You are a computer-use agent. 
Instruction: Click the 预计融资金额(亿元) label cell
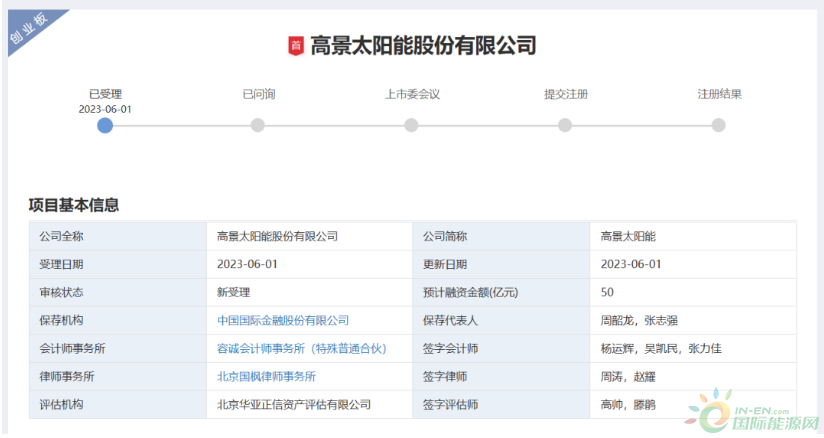[x=501, y=292]
